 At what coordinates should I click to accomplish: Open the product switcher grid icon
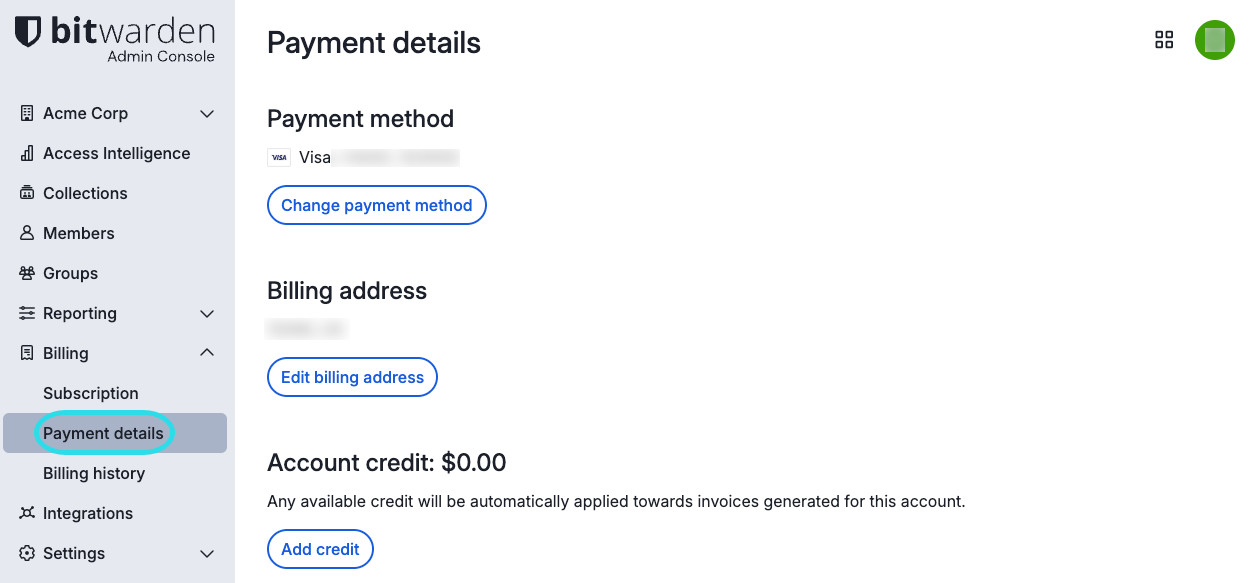click(1164, 39)
